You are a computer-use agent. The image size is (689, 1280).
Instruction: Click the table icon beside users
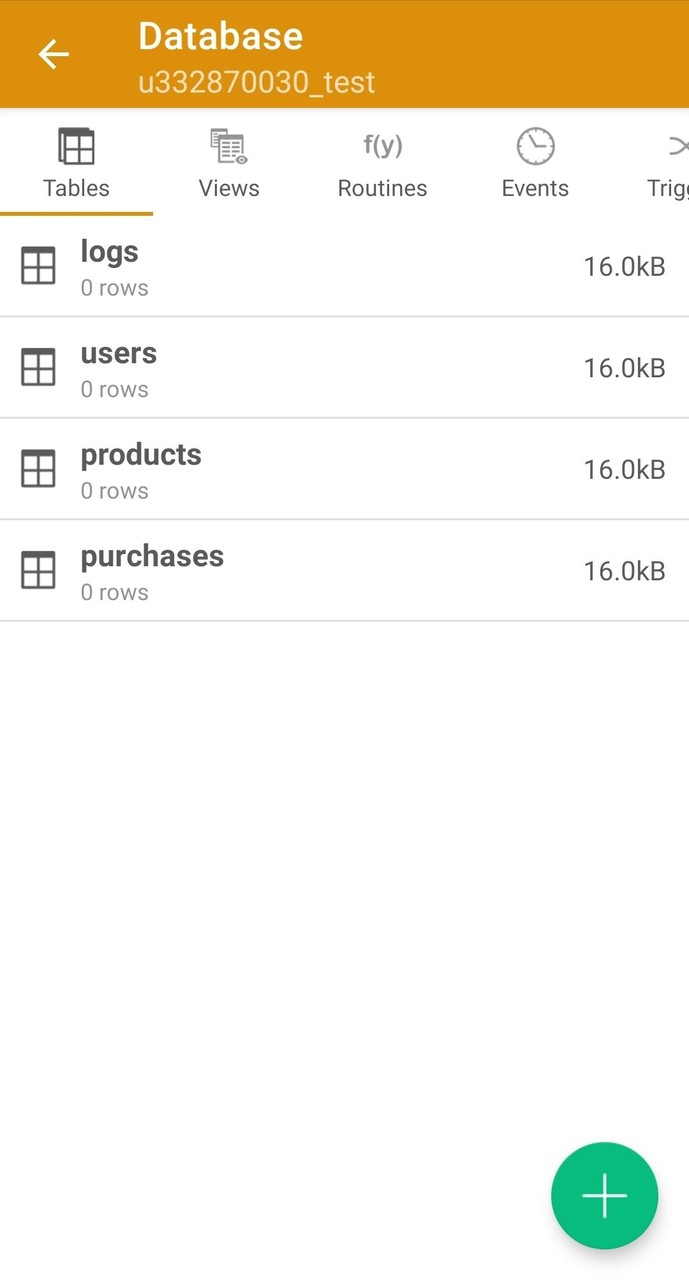(x=38, y=367)
